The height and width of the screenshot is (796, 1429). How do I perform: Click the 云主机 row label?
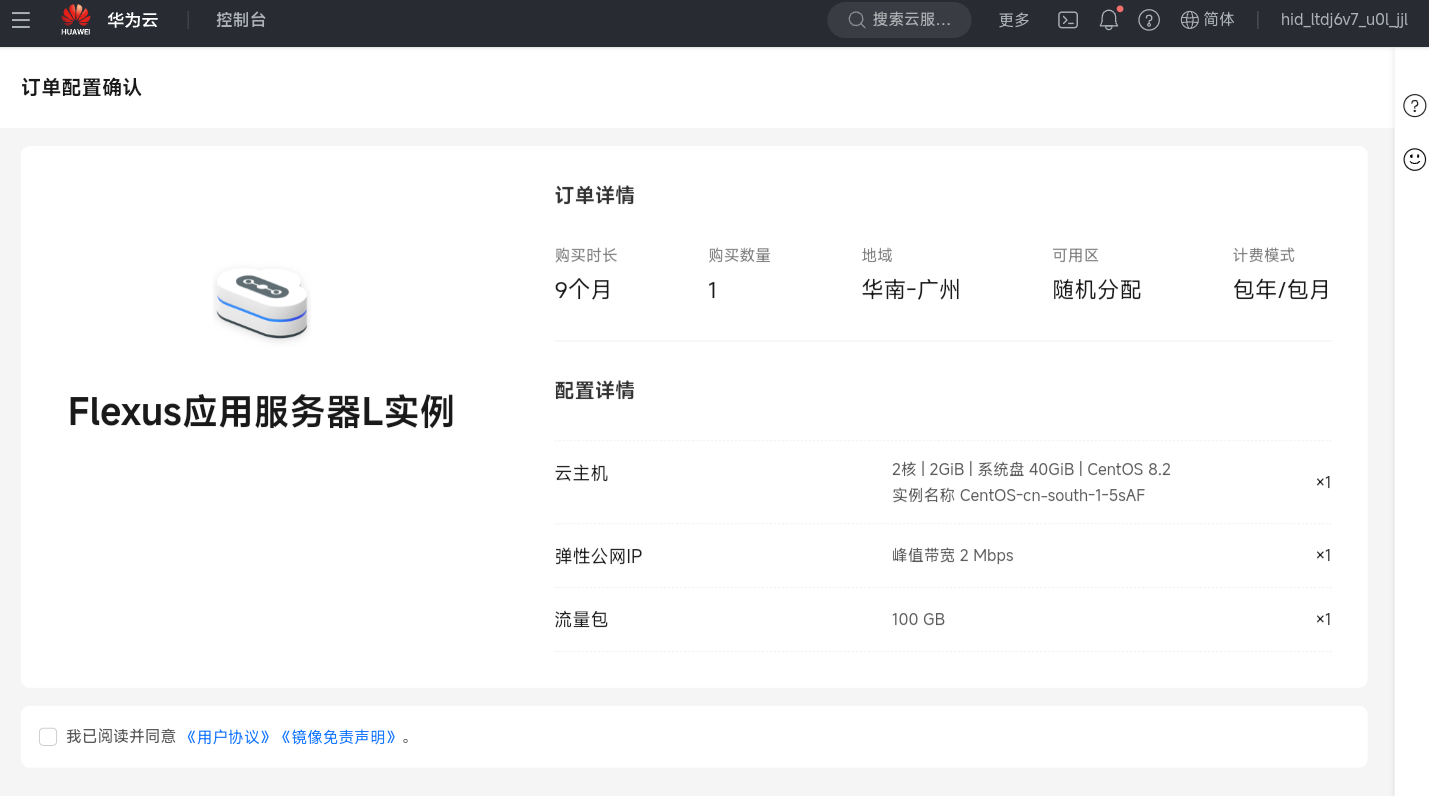[581, 473]
